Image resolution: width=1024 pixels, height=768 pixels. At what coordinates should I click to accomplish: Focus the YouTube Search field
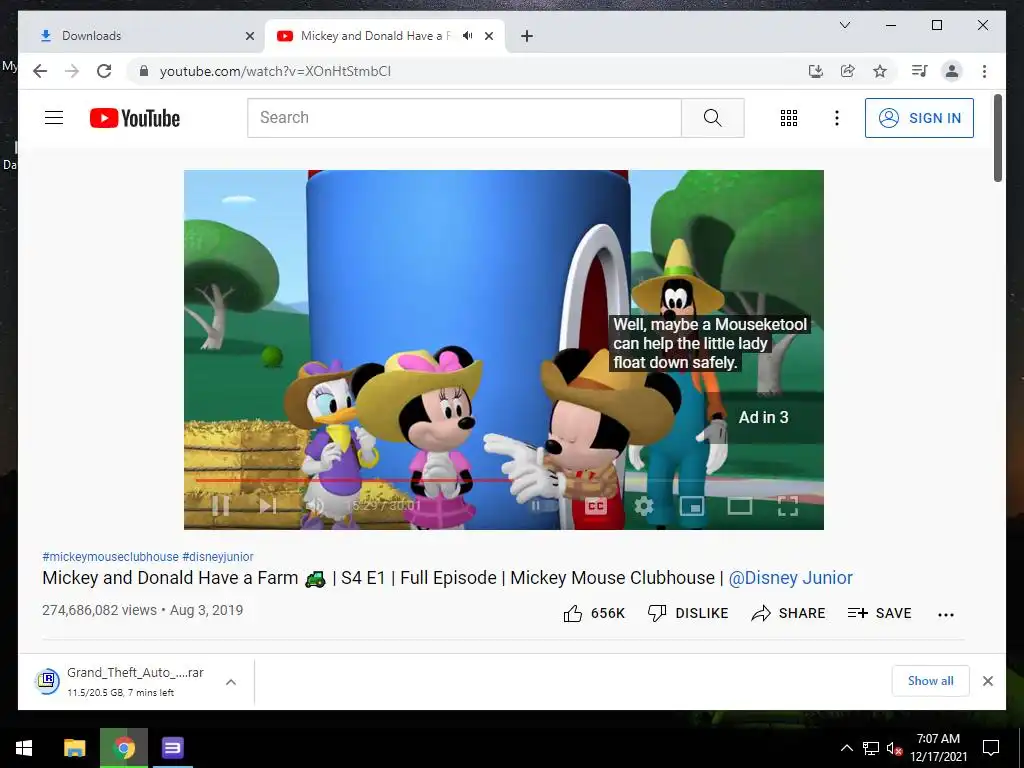pyautogui.click(x=464, y=118)
